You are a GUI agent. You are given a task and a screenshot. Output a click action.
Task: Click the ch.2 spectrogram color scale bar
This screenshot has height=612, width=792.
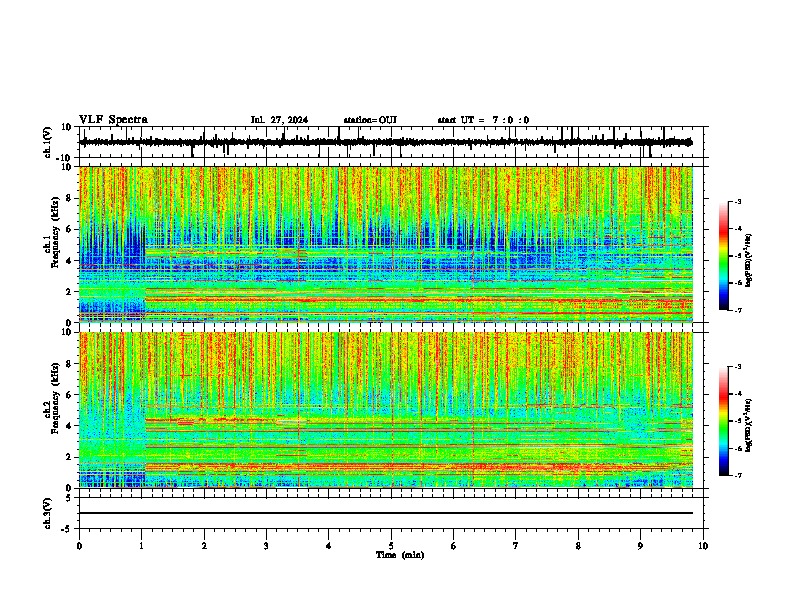click(x=724, y=421)
